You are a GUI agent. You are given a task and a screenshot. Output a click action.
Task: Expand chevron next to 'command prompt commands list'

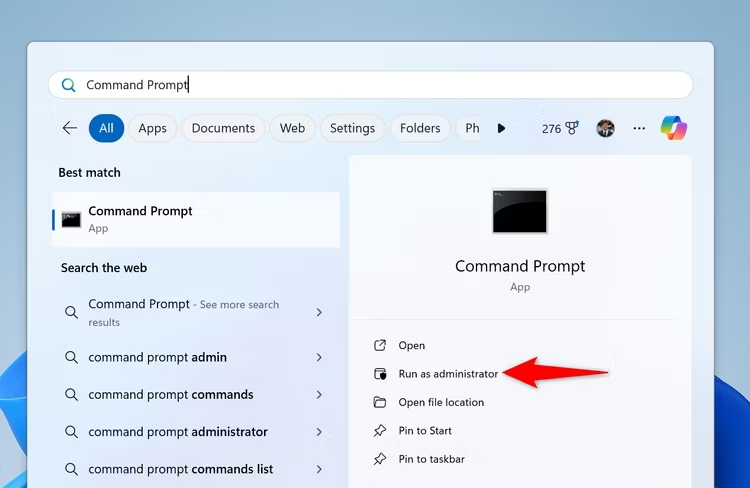(319, 469)
